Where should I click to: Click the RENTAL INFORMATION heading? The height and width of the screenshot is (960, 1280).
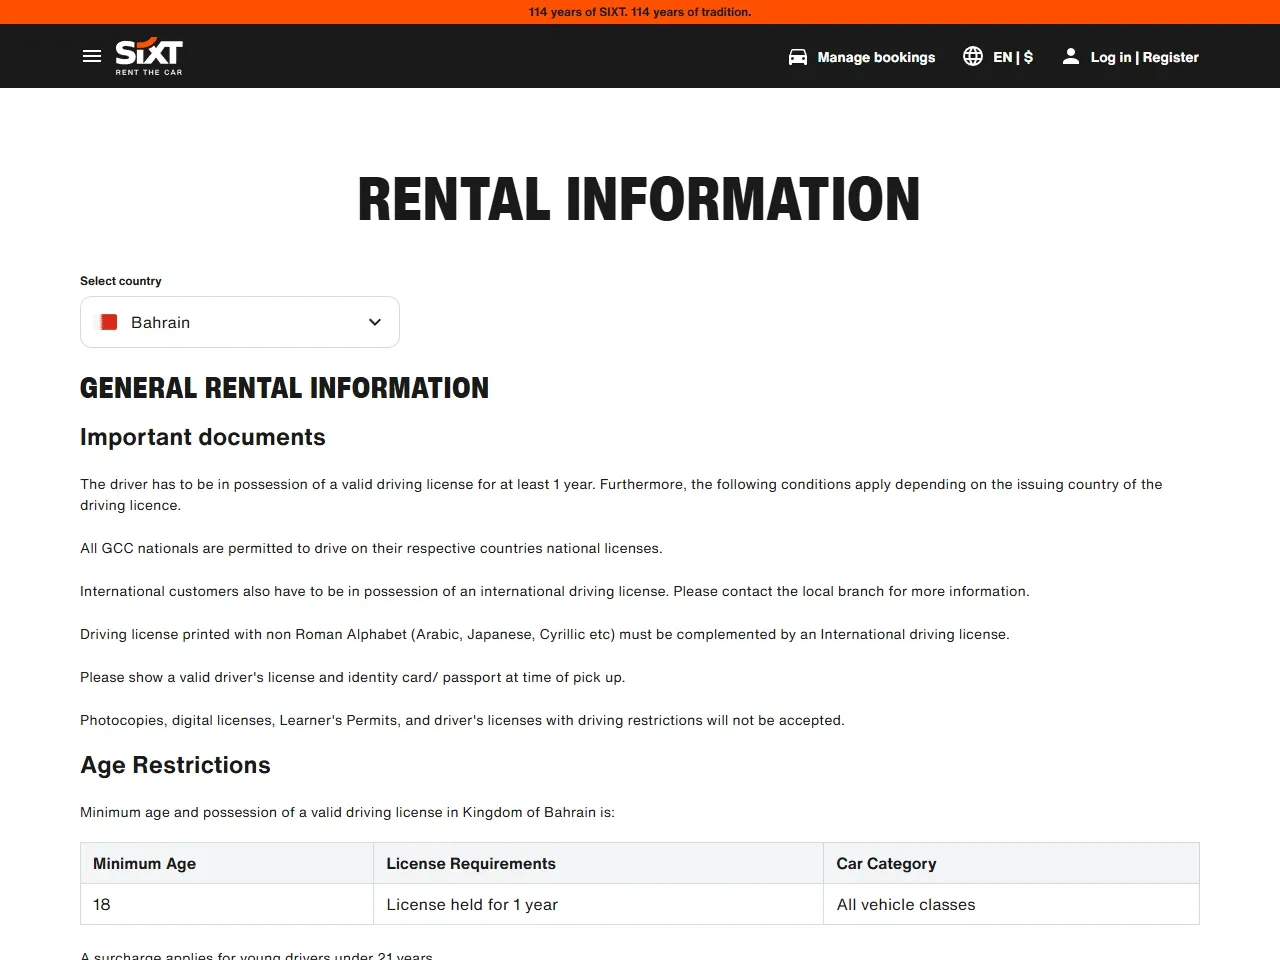(639, 198)
